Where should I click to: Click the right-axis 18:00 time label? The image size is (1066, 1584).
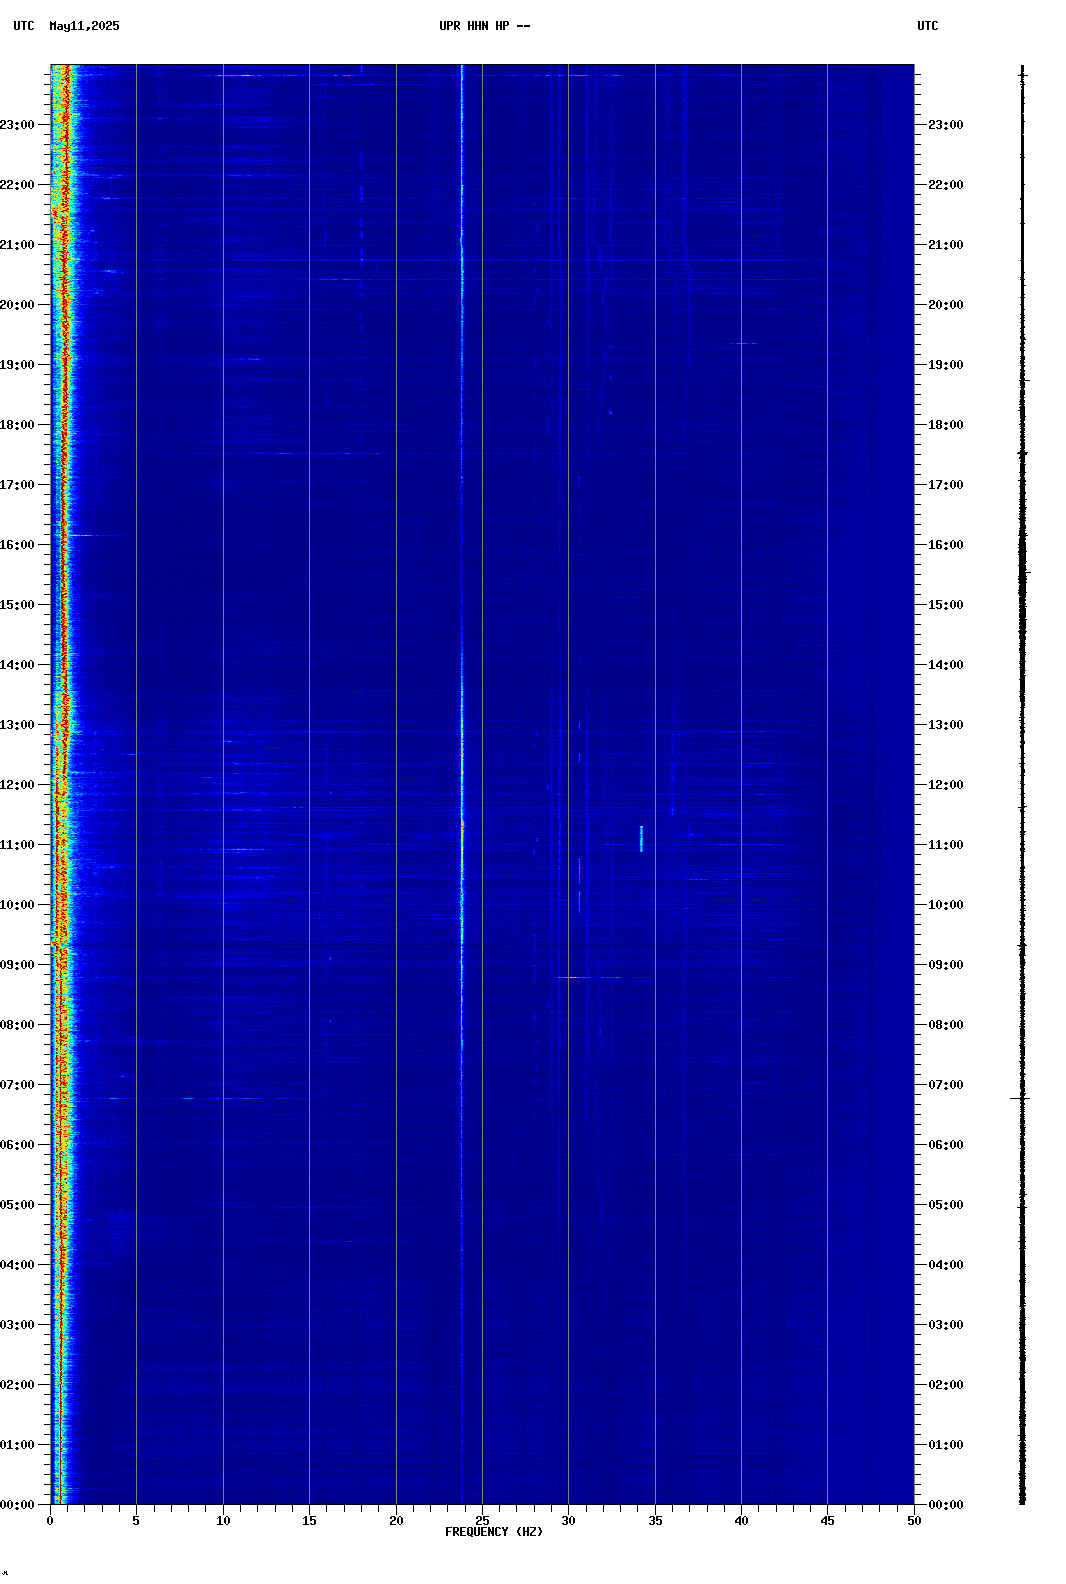point(946,425)
